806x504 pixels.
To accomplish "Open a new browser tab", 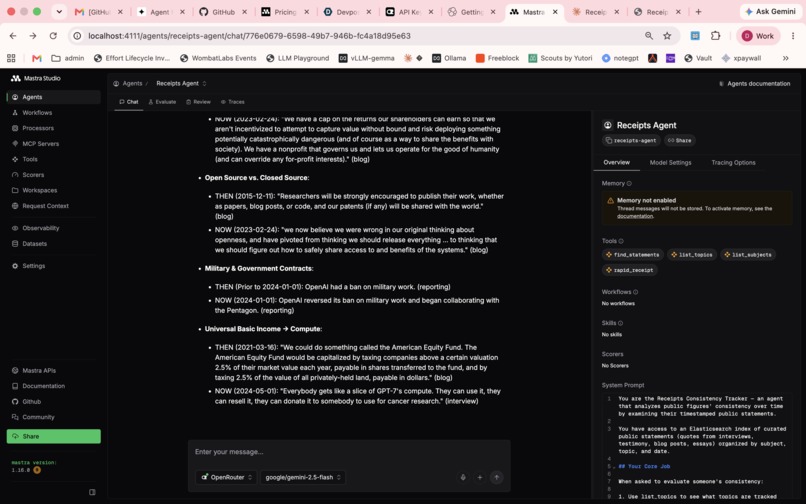I will coord(699,12).
